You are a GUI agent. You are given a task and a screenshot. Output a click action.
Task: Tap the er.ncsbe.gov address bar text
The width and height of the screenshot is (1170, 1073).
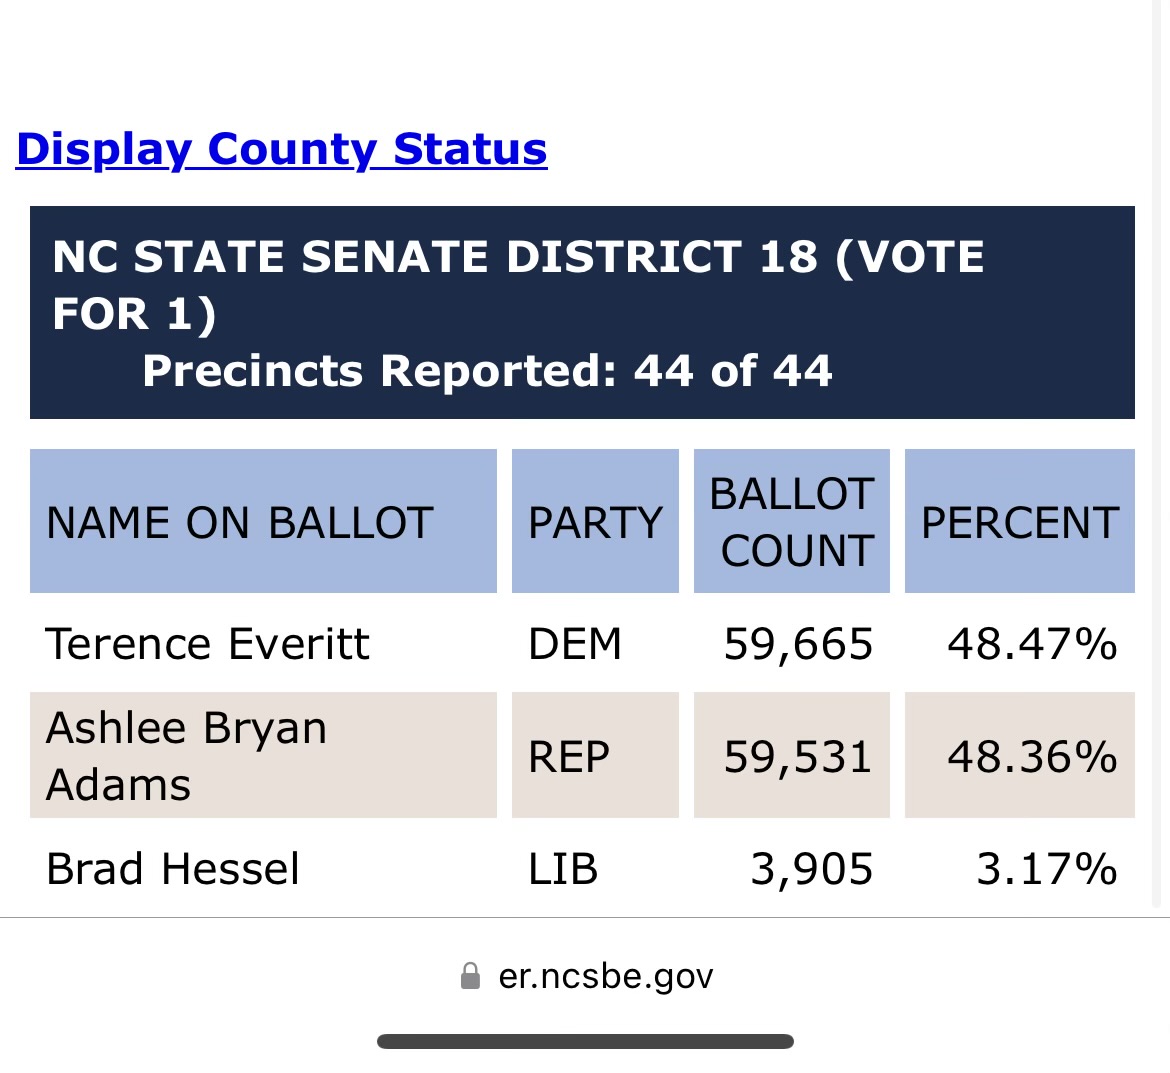point(605,976)
